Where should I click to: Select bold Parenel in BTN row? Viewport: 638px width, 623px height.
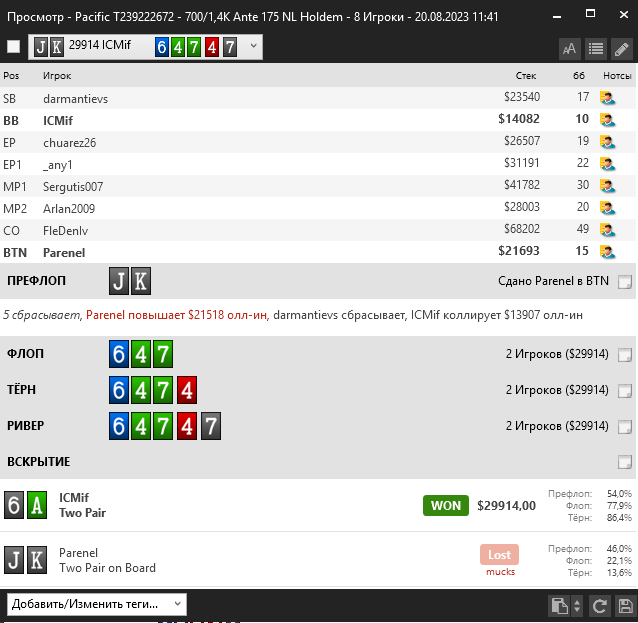point(64,253)
